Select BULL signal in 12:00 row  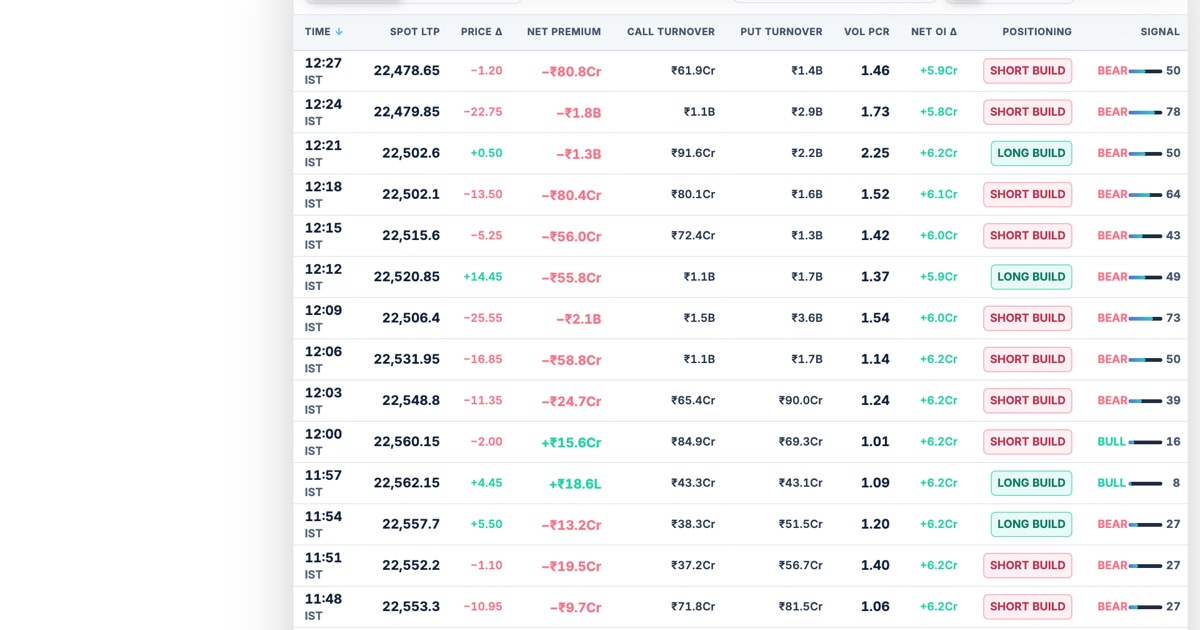(1112, 442)
